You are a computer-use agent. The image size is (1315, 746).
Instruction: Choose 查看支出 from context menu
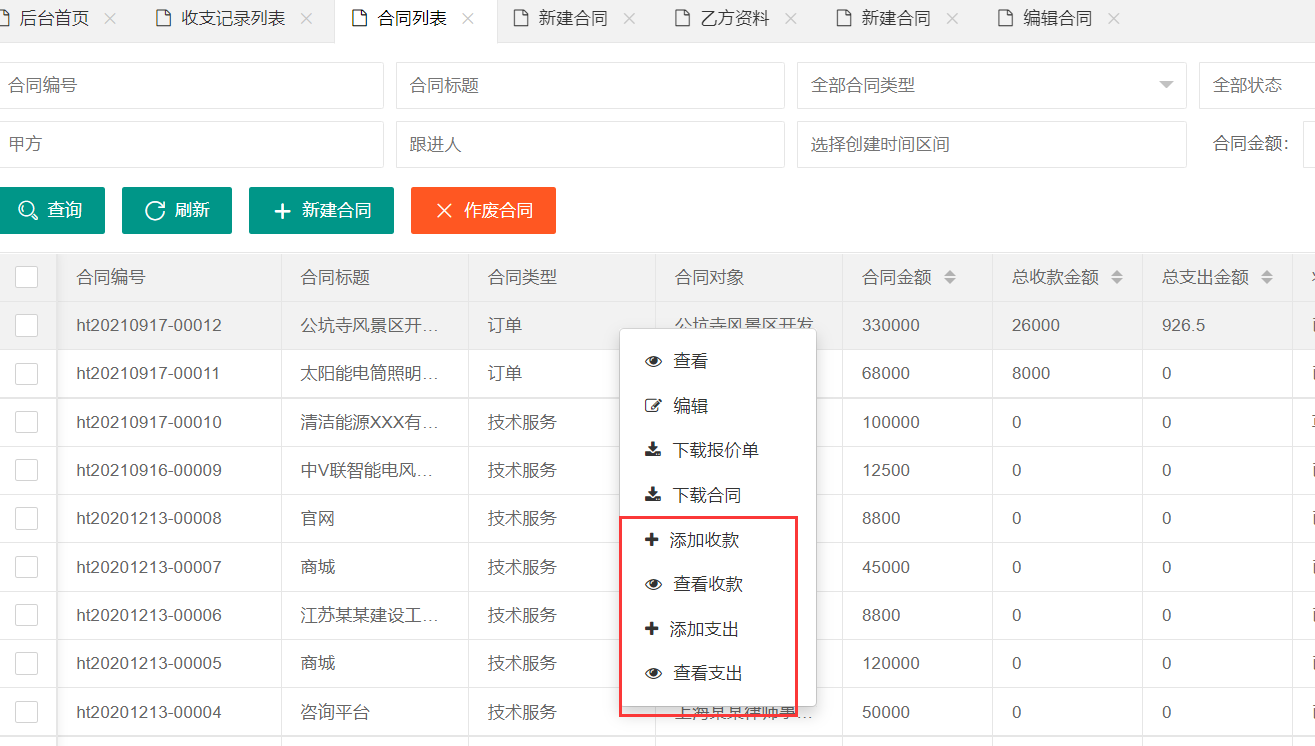(x=707, y=674)
